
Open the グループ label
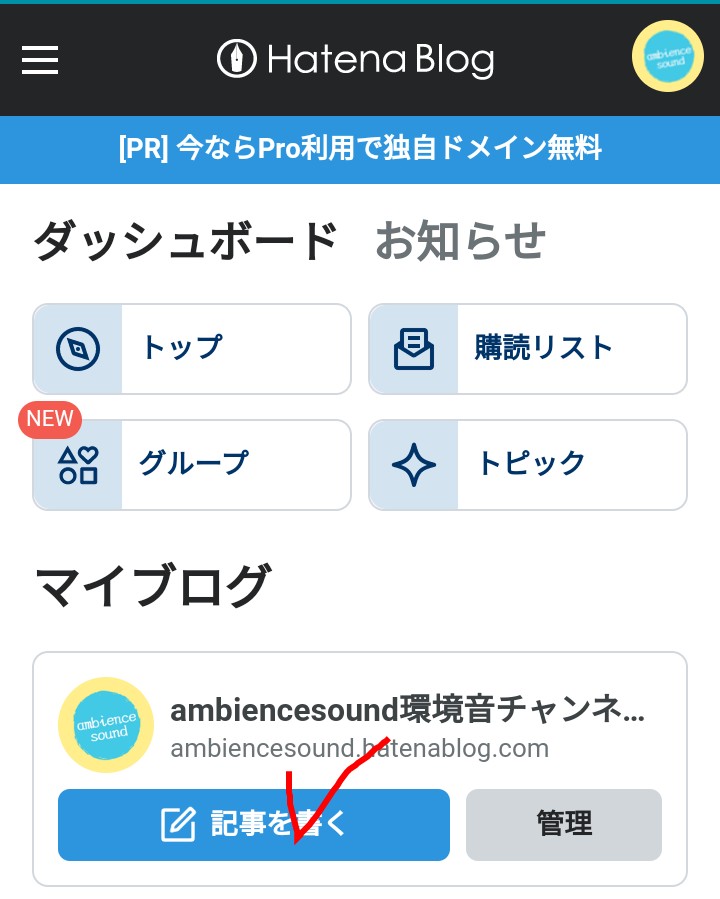[x=194, y=463]
